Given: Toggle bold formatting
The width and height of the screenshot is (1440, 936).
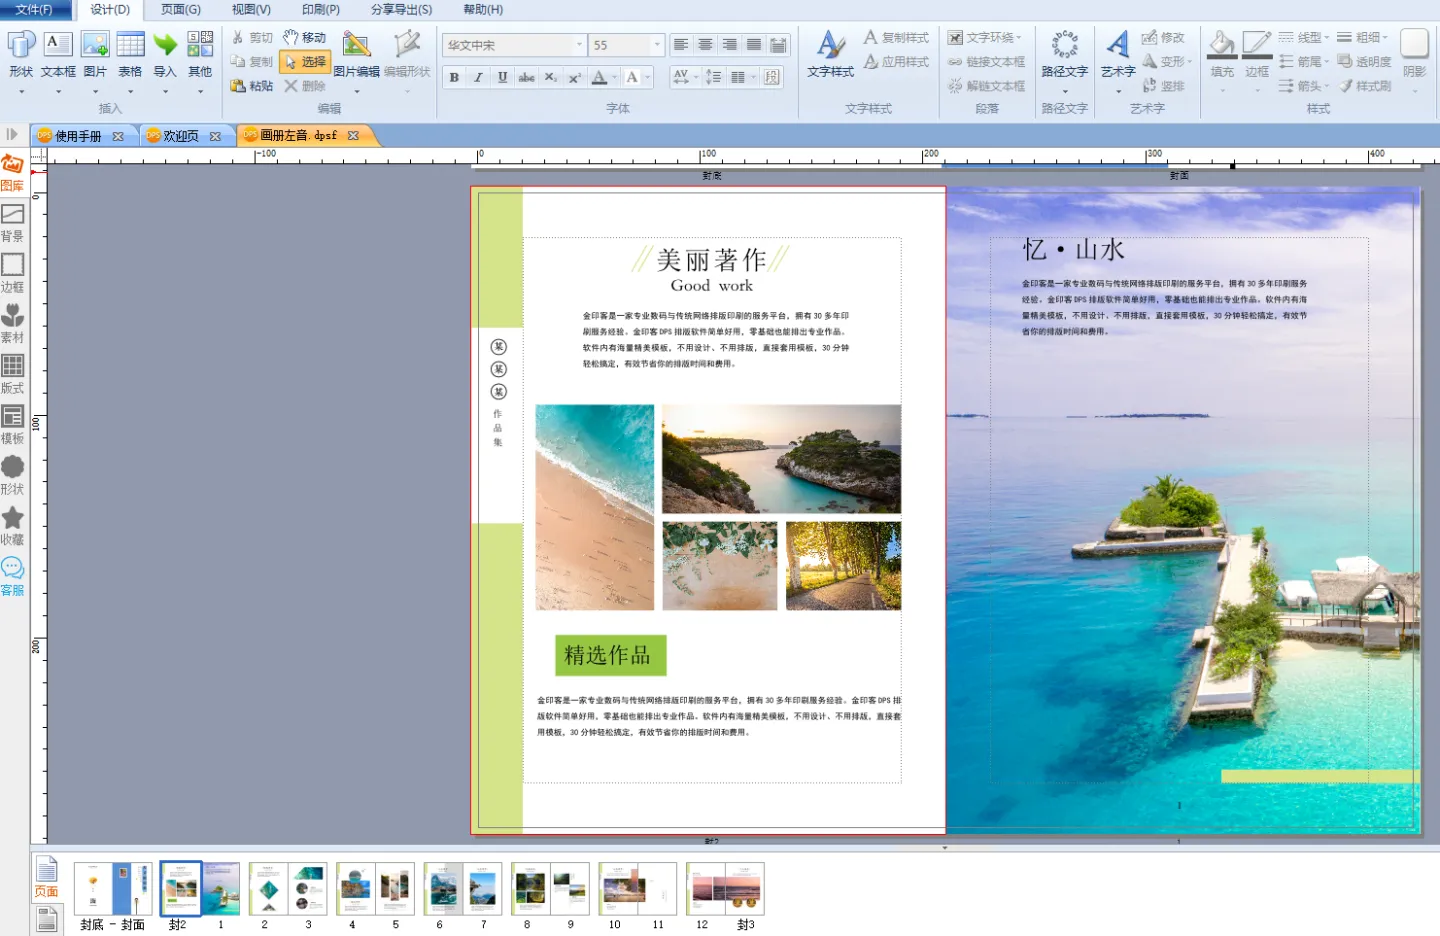Looking at the screenshot, I should coord(454,77).
